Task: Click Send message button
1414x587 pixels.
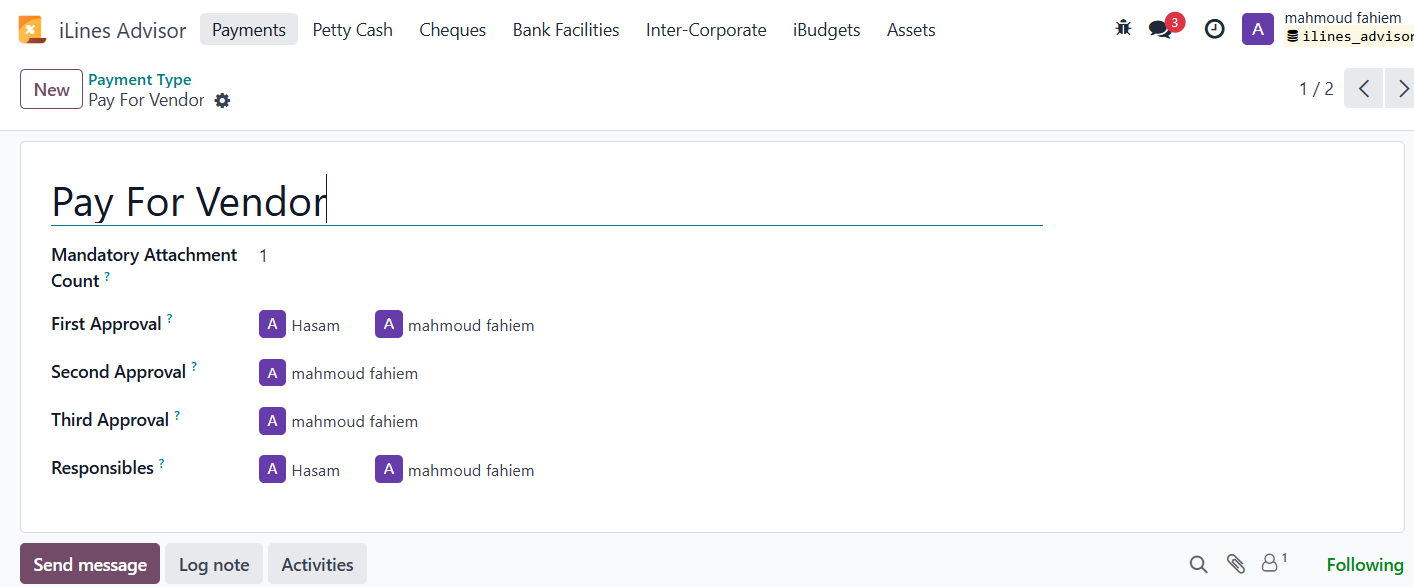Action: click(x=90, y=564)
